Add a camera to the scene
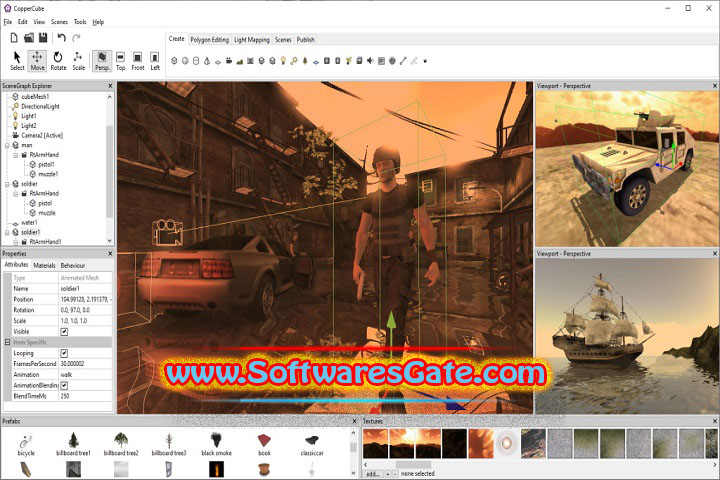 click(229, 61)
